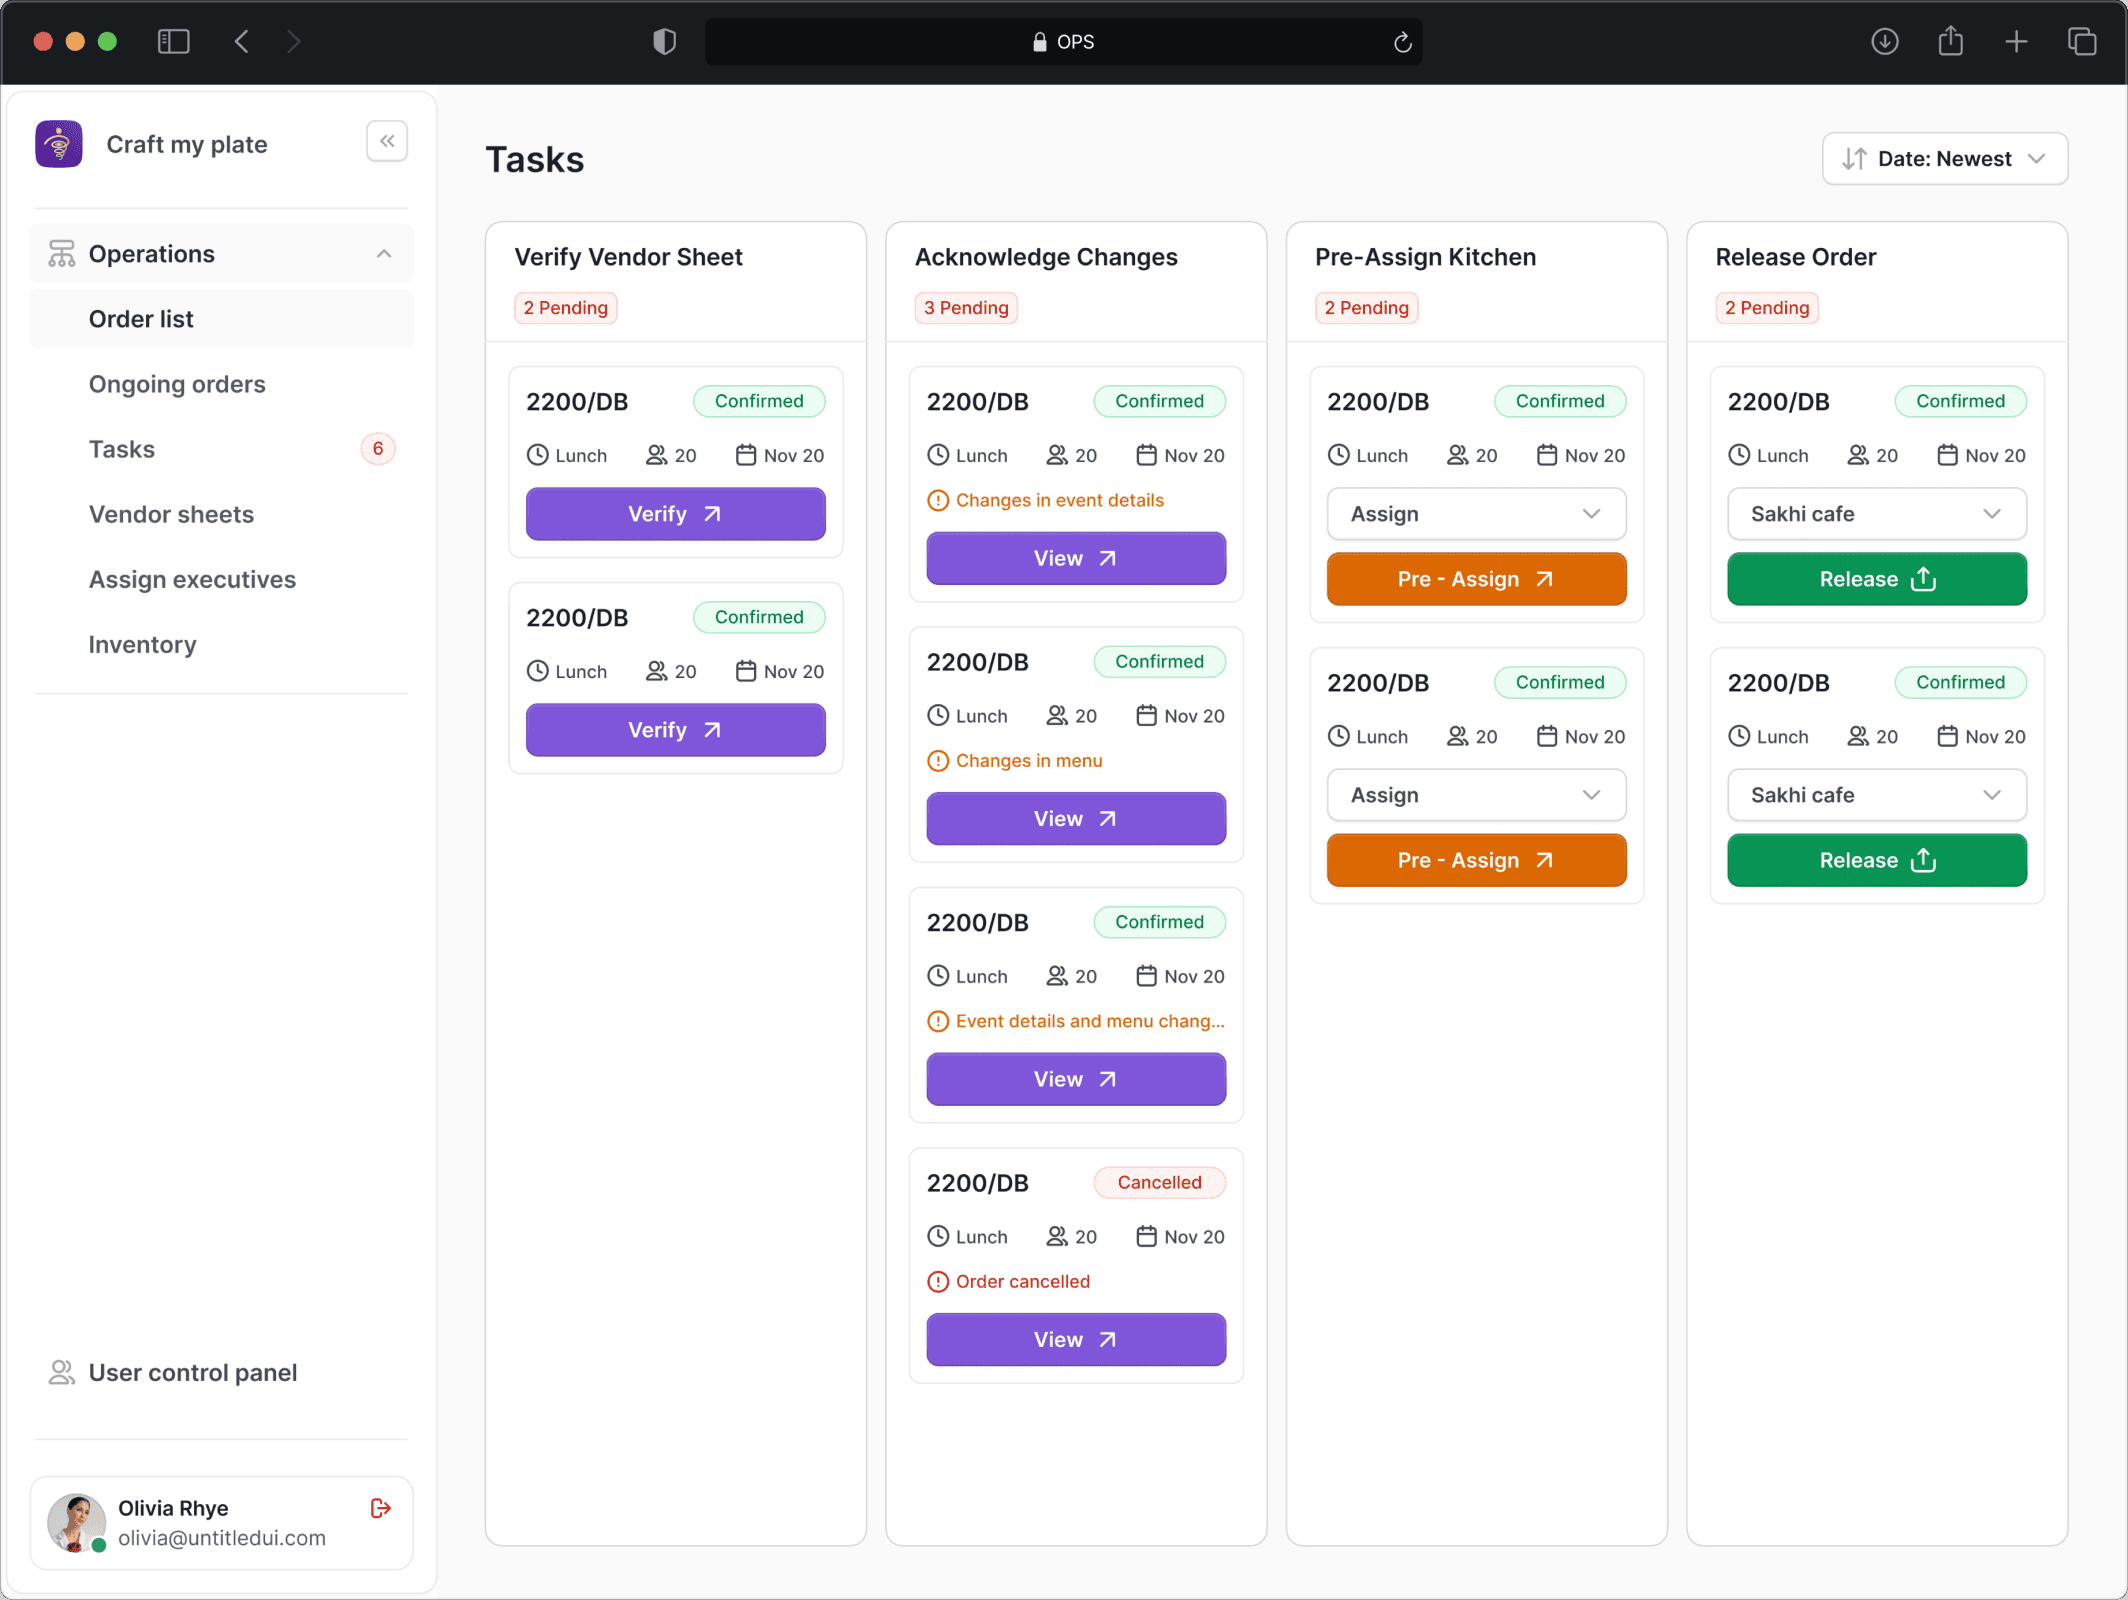
Task: Click the first Verify button
Action: 675,514
